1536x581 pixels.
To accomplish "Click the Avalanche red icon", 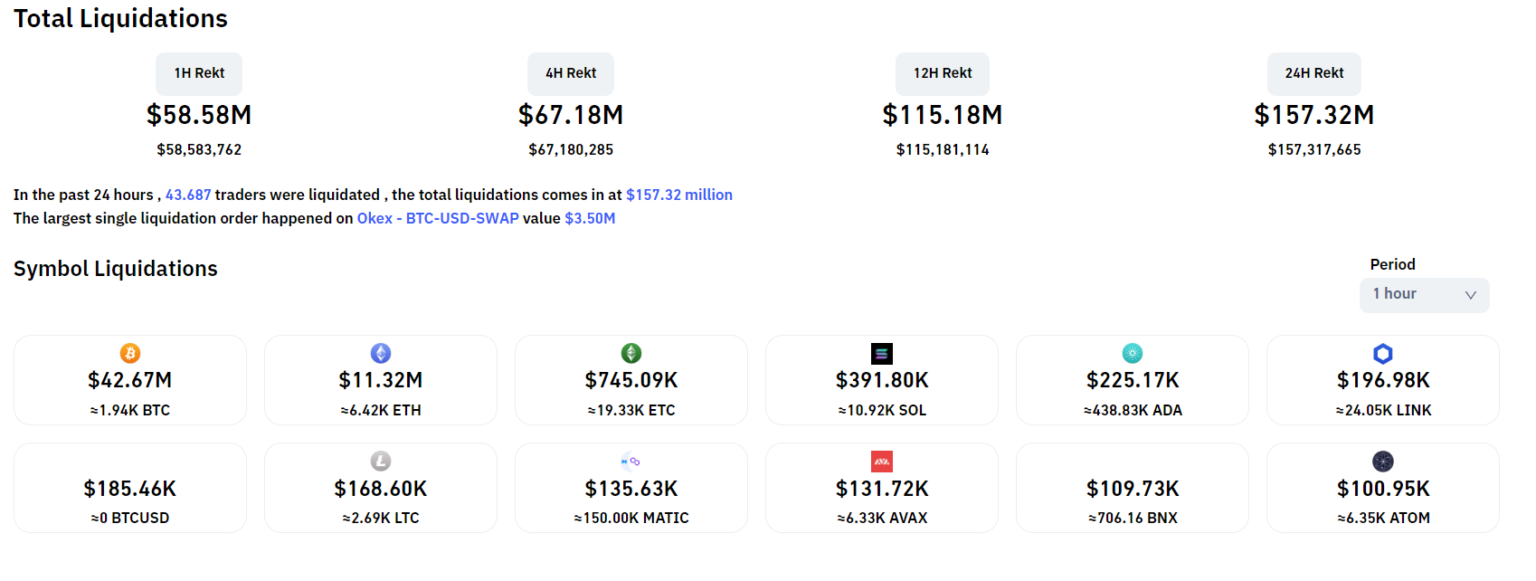I will pos(882,461).
